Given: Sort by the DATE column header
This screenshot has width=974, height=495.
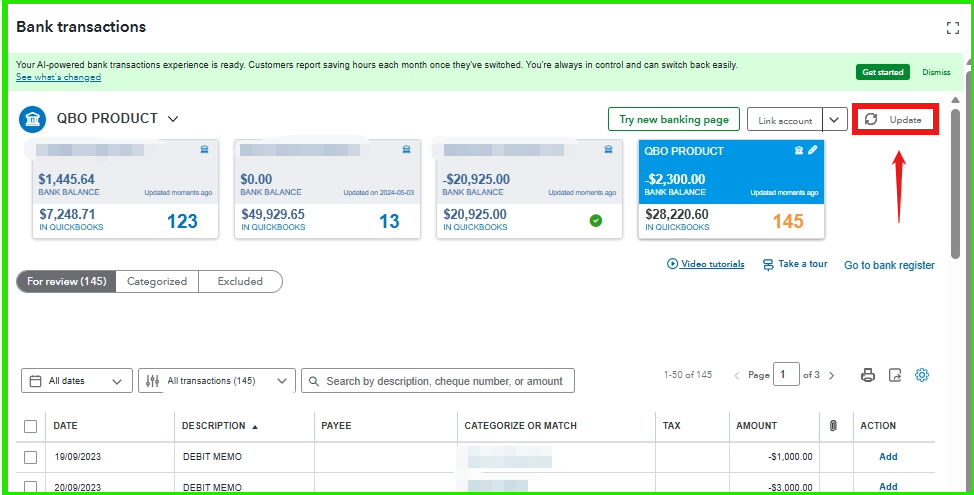Looking at the screenshot, I should 65,426.
